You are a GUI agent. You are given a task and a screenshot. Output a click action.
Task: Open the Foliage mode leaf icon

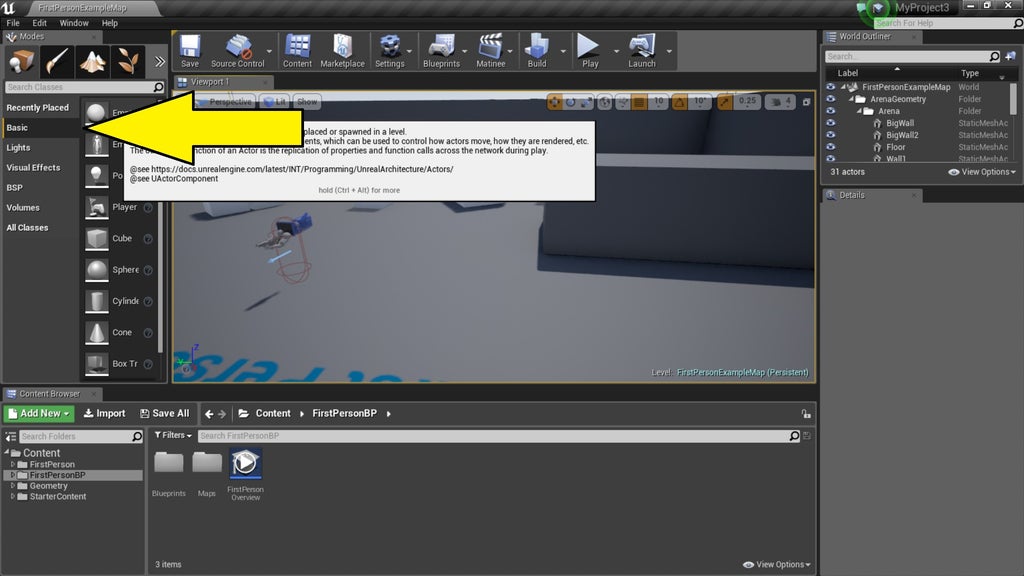pyautogui.click(x=128, y=61)
